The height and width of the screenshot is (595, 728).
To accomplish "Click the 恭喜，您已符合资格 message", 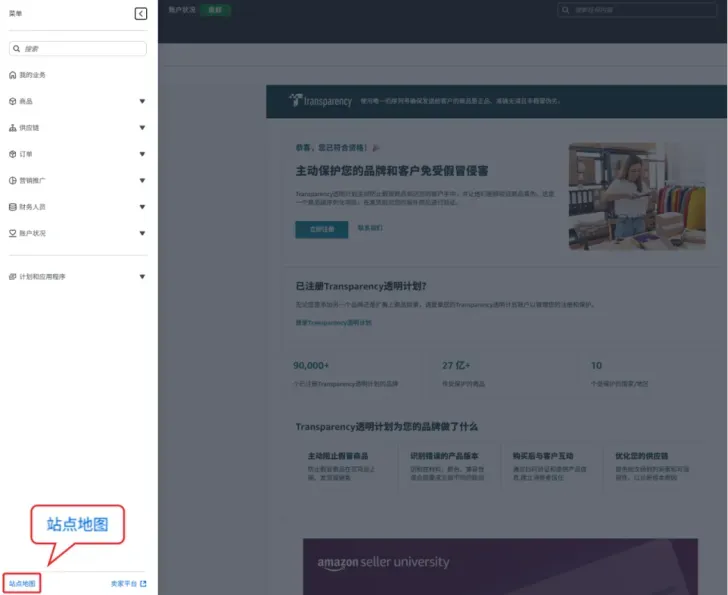I will coord(332,148).
